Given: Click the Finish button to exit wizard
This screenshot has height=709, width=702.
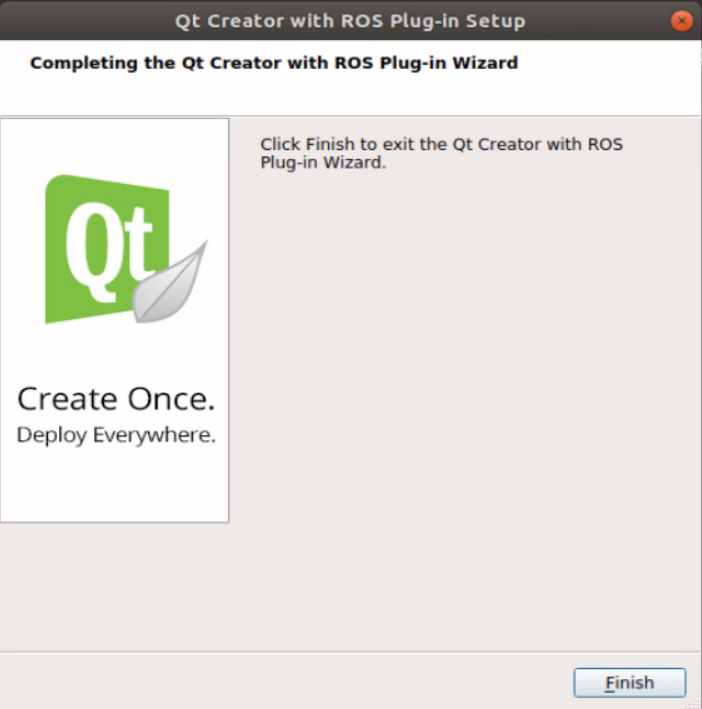Looking at the screenshot, I should pyautogui.click(x=630, y=682).
